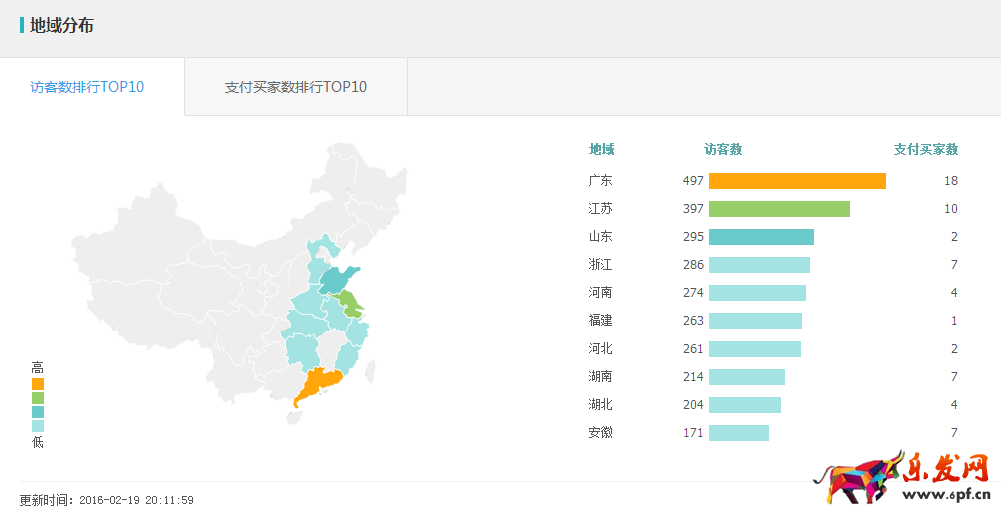Click the green 江苏 visitor bar
Viewport: 1001px width, 515px height.
(x=779, y=209)
